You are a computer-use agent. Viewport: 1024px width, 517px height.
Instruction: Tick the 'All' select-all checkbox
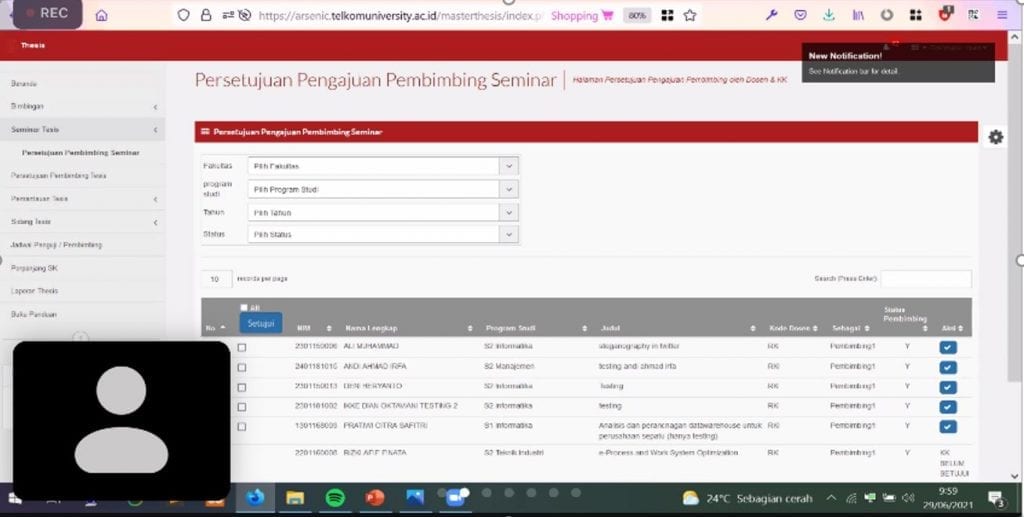[244, 308]
